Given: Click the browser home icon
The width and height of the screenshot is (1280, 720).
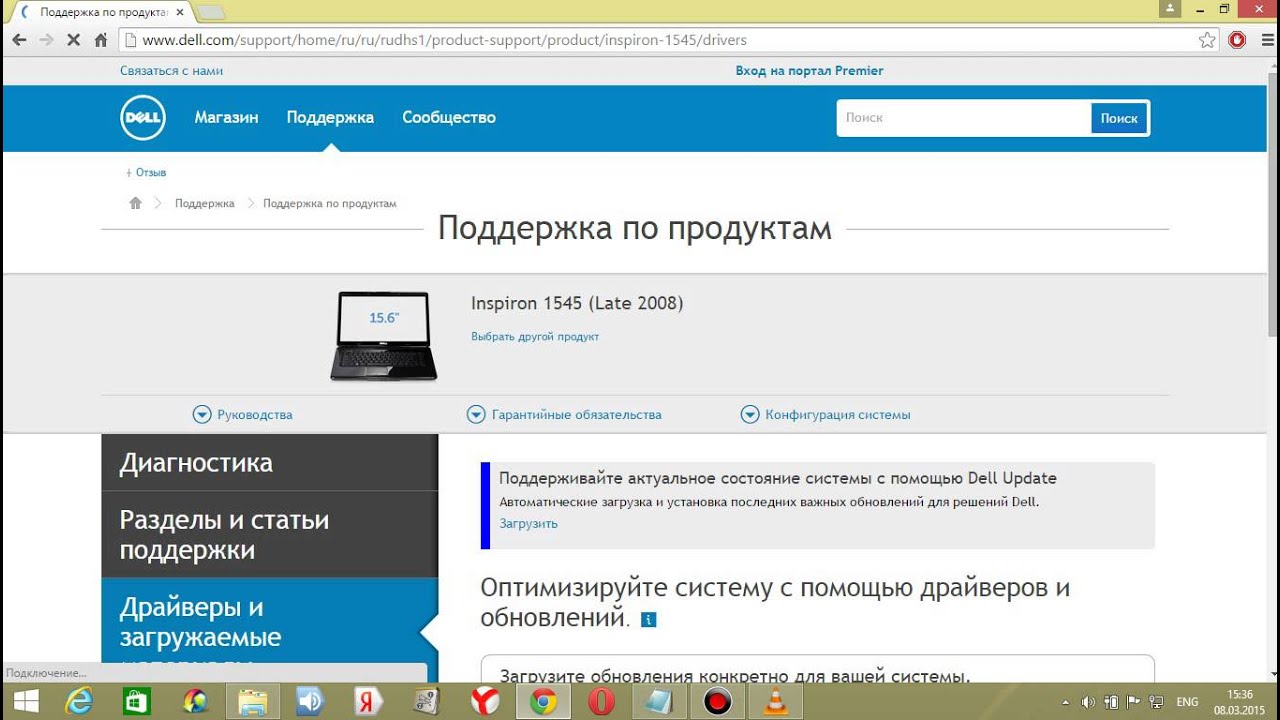Looking at the screenshot, I should (100, 40).
